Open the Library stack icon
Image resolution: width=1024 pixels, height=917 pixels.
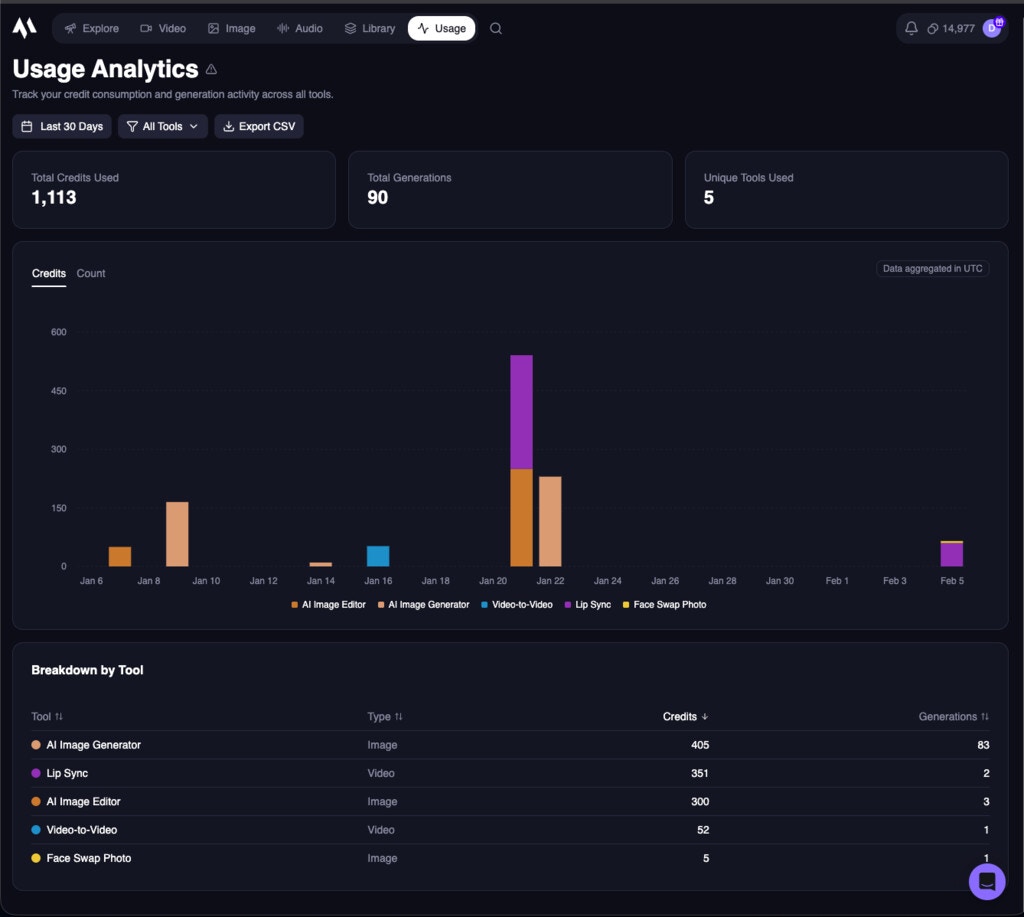[x=348, y=28]
